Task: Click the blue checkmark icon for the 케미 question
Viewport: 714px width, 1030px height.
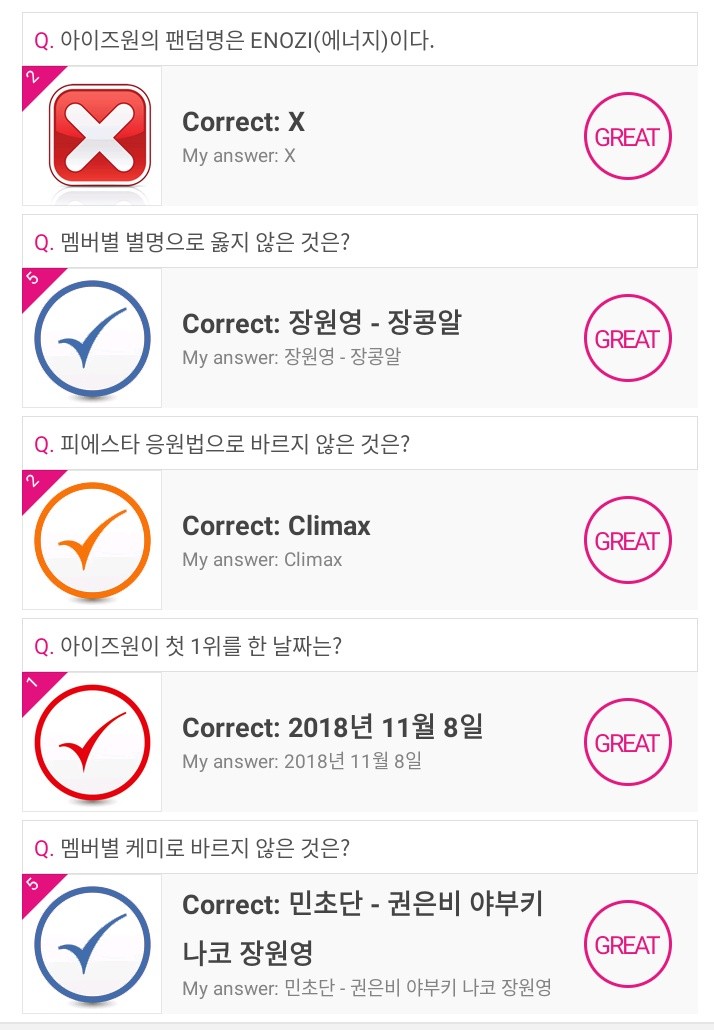Action: [92, 944]
